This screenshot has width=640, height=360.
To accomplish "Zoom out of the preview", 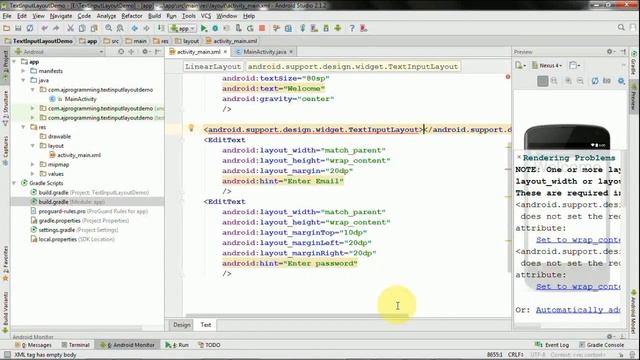I will click(x=580, y=81).
